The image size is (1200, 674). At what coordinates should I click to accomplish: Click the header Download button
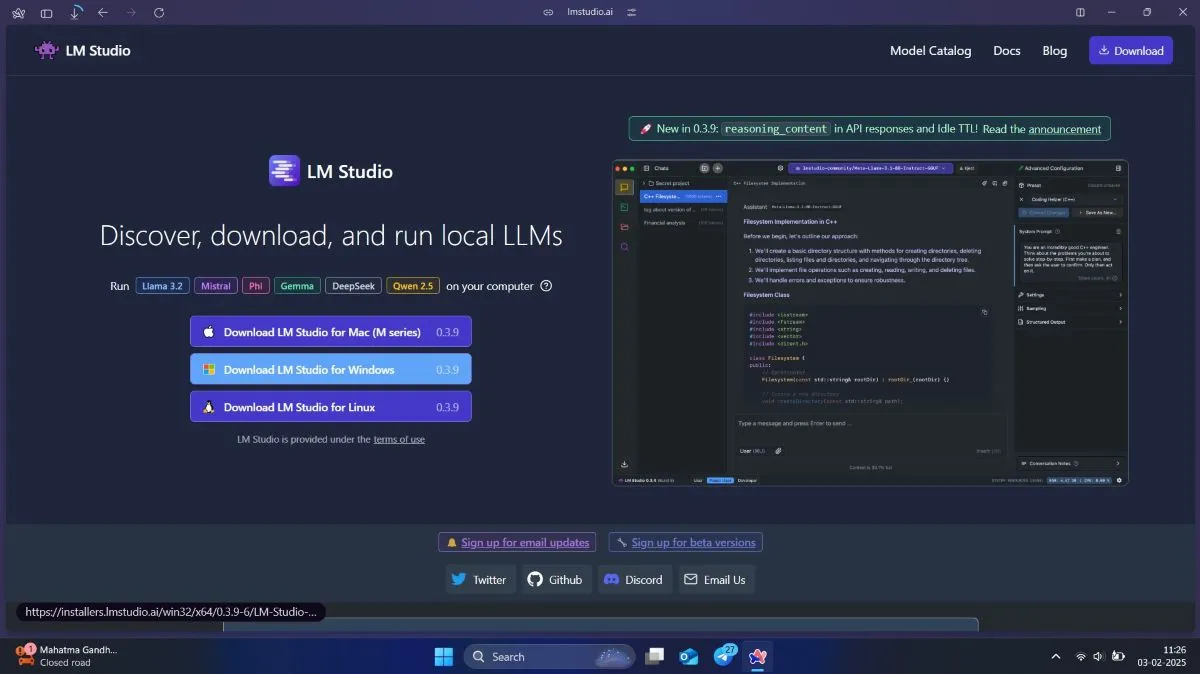point(1131,51)
